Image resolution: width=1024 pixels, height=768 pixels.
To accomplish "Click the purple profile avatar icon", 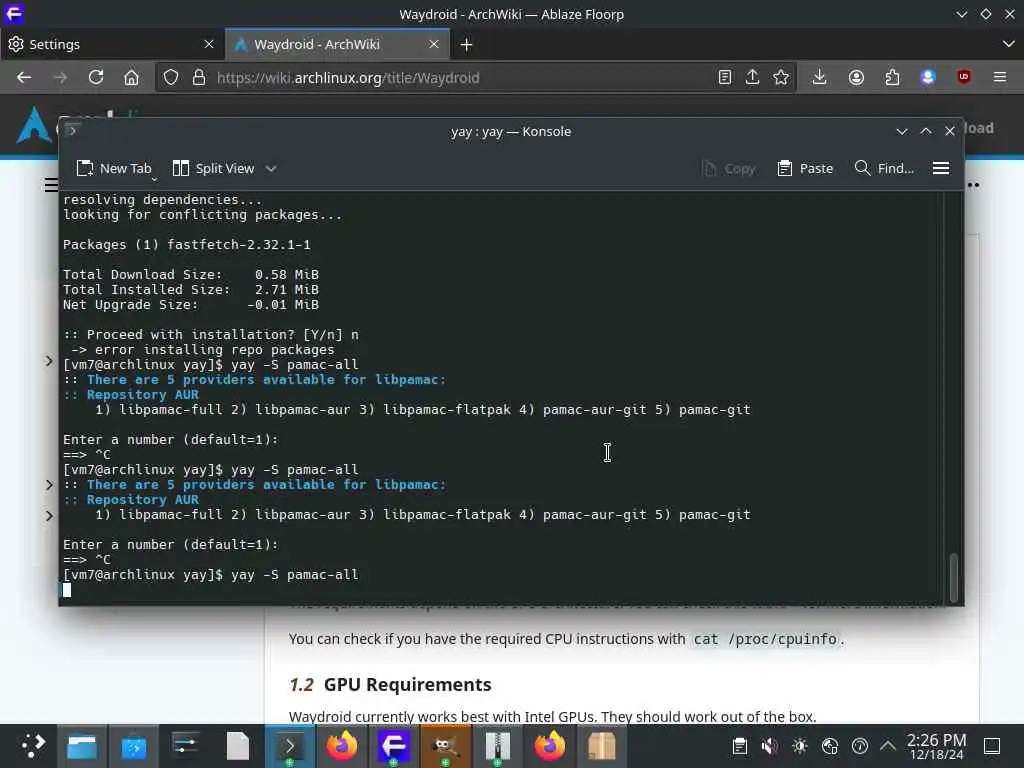I will pos(927,78).
